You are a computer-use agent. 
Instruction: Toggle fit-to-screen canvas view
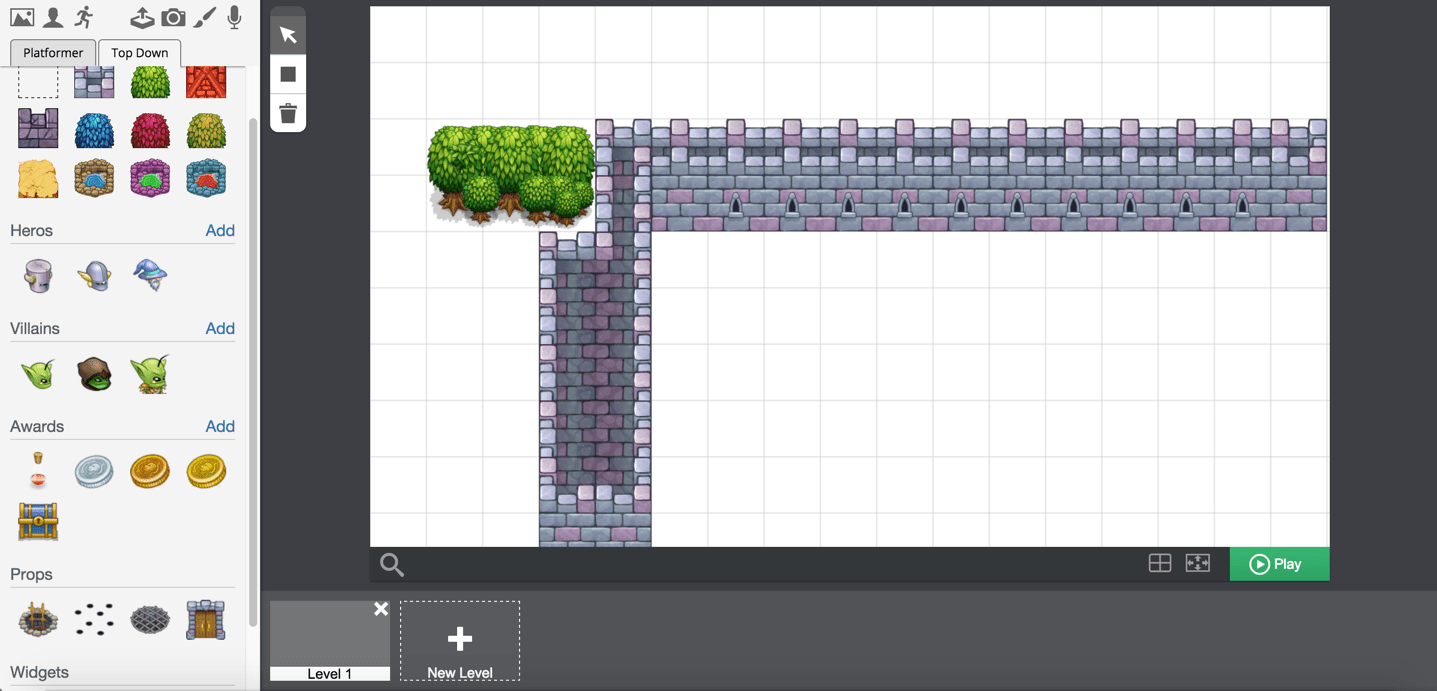click(1197, 563)
